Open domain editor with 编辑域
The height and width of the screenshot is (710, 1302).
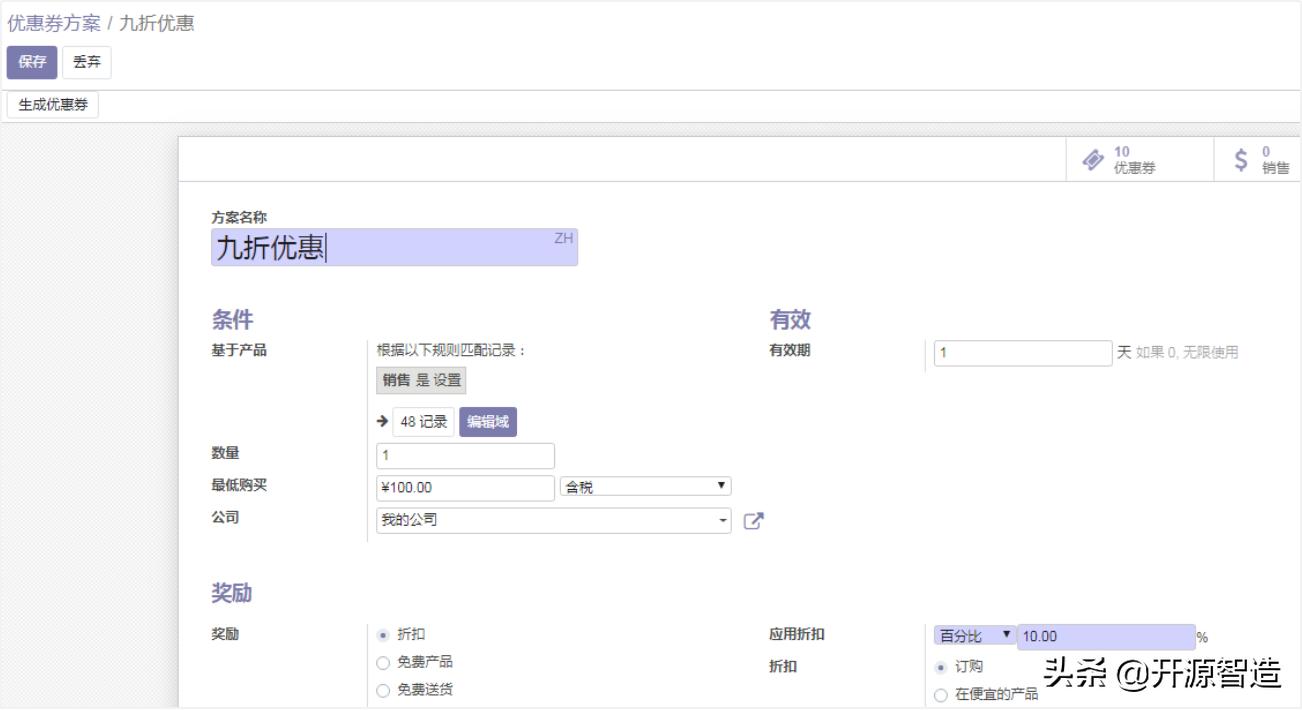point(489,422)
